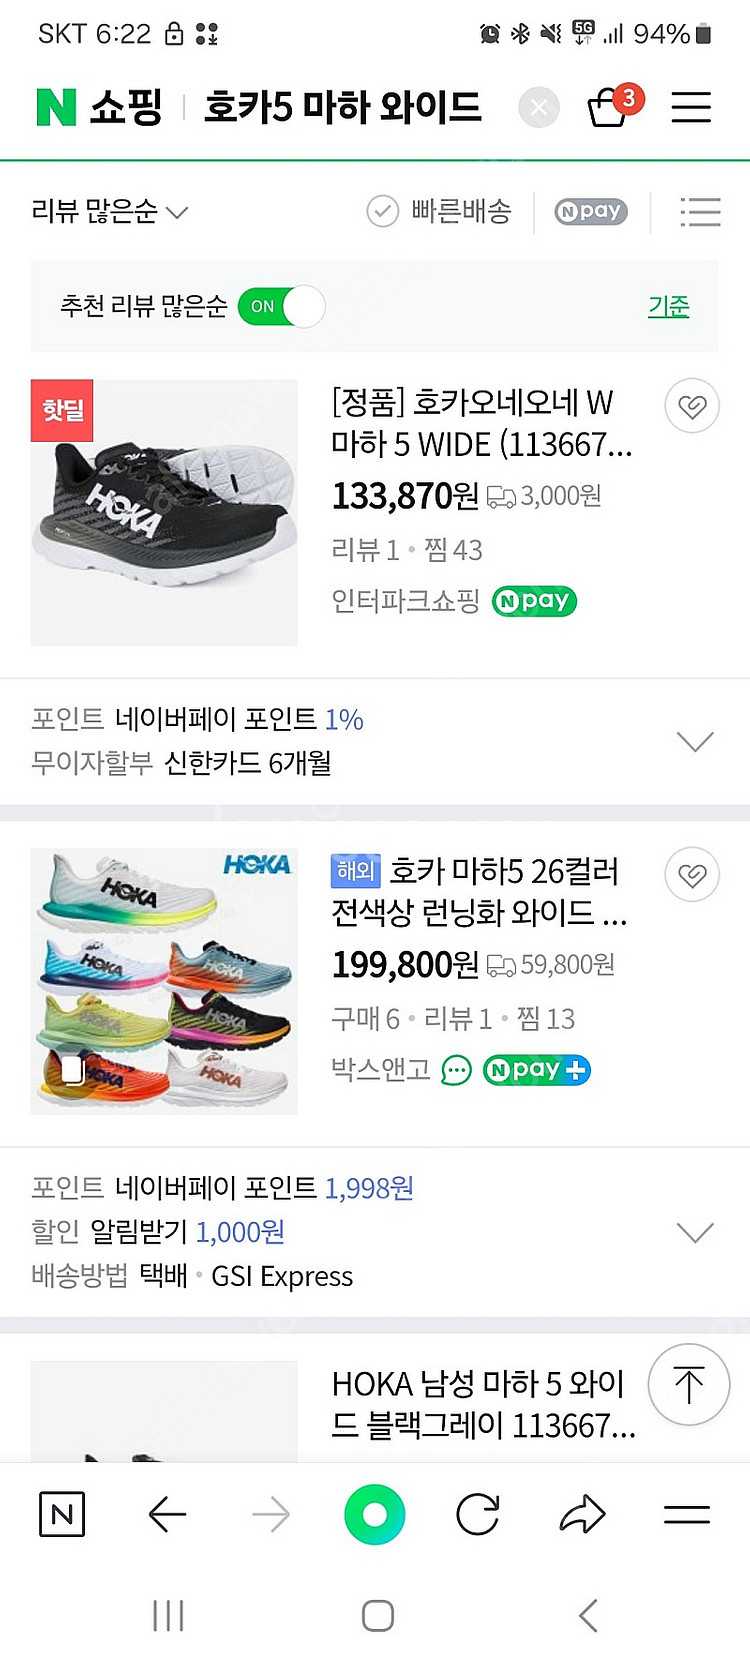
Task: Toggle off the 추천 리뷰 많은순 switch
Action: tap(282, 306)
